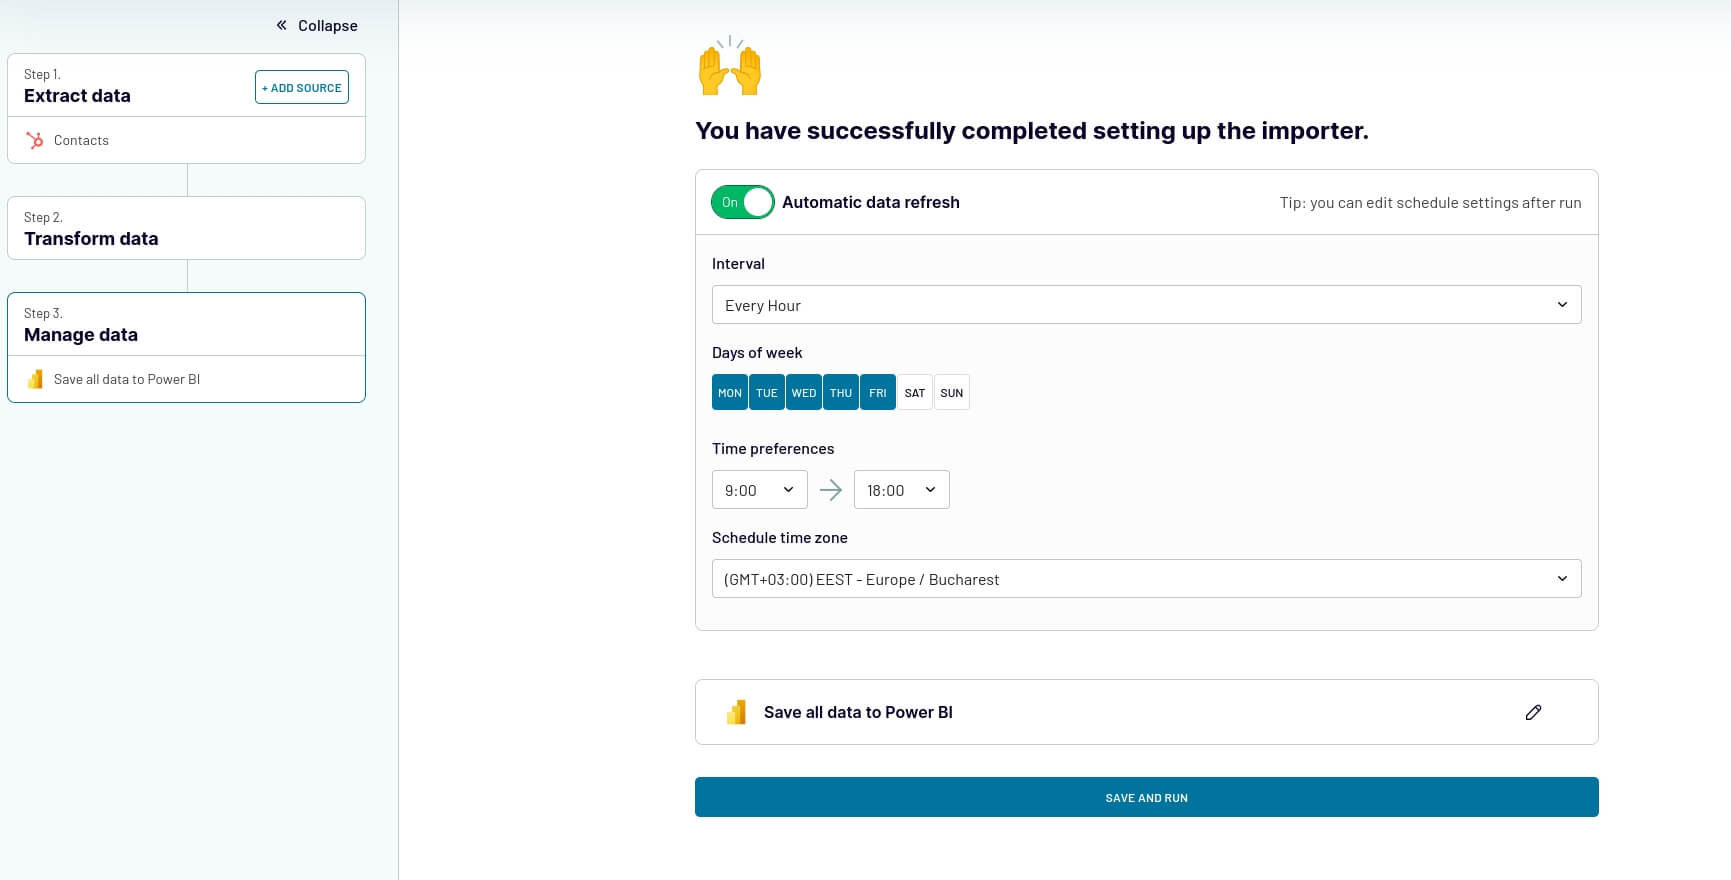The image size is (1731, 880).
Task: Click the Power BI icon in Manage data step
Action: coord(35,379)
